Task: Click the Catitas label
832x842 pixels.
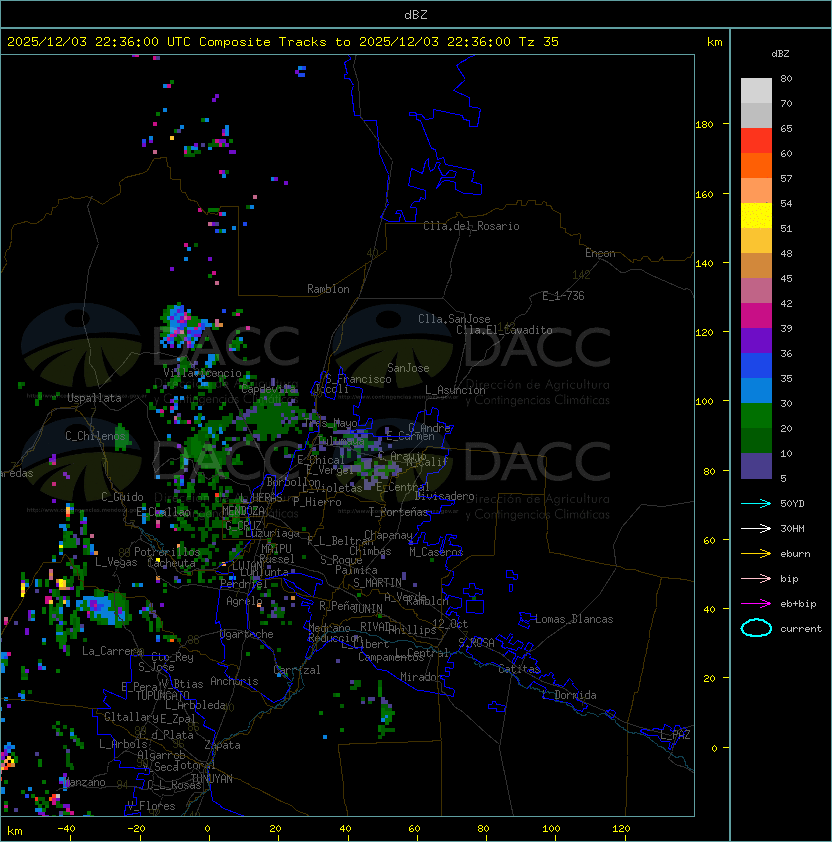Action: coord(519,669)
